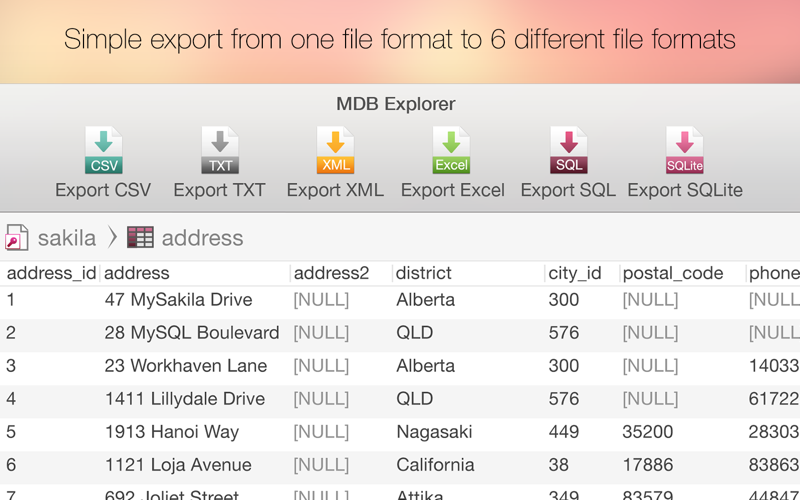Select the 47 MySakila Drive cell
800x500 pixels.
[x=179, y=299]
